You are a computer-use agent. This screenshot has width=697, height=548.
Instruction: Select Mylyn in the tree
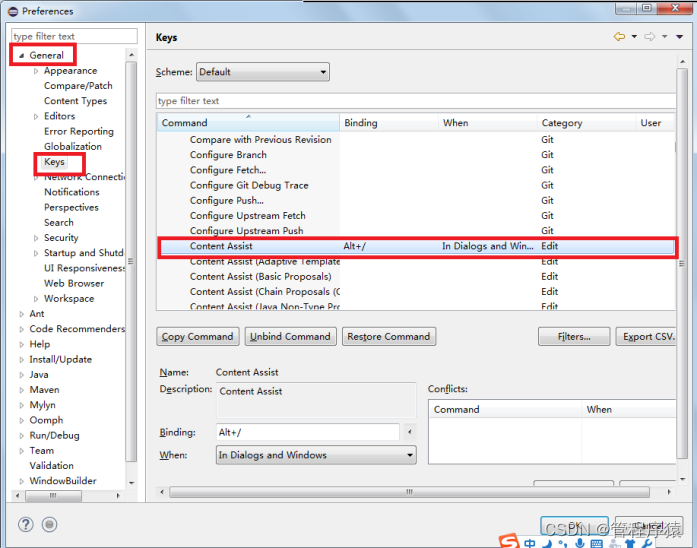[x=42, y=405]
